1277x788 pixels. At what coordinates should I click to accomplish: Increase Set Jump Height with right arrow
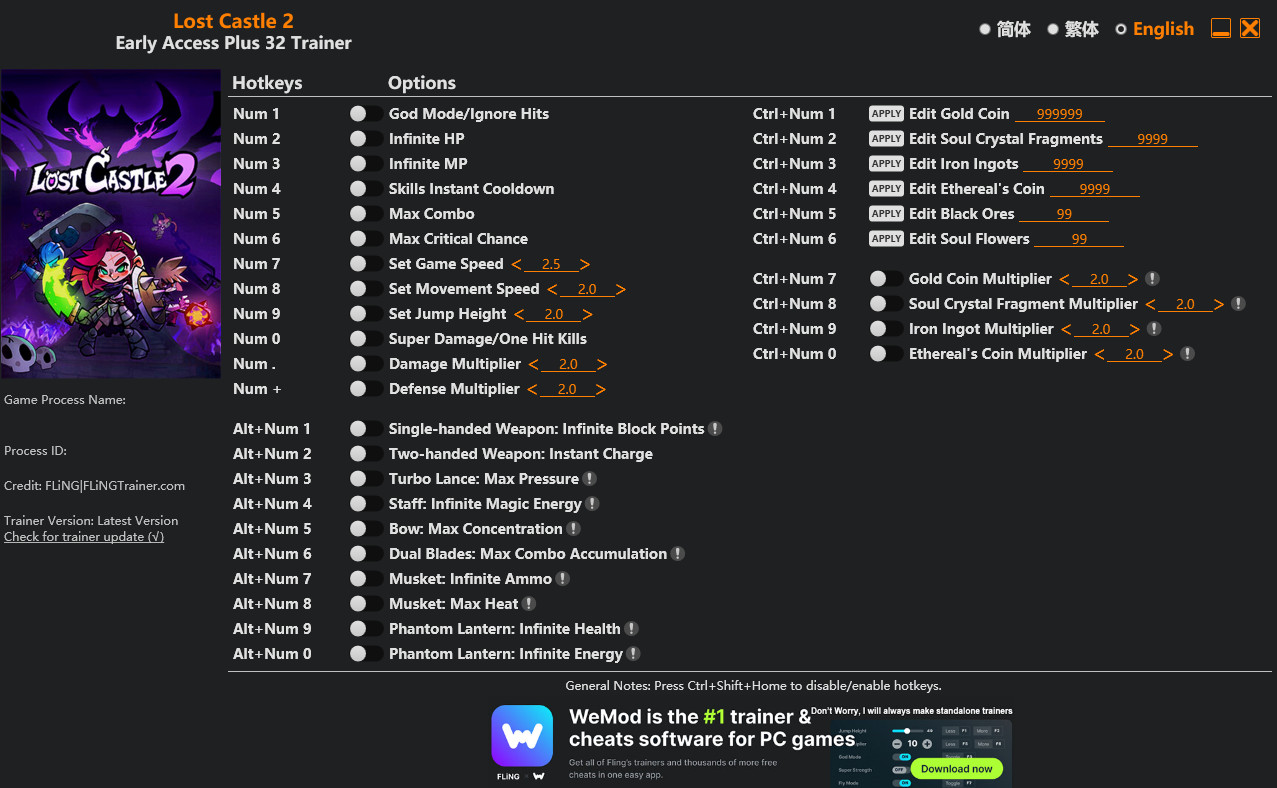587,314
